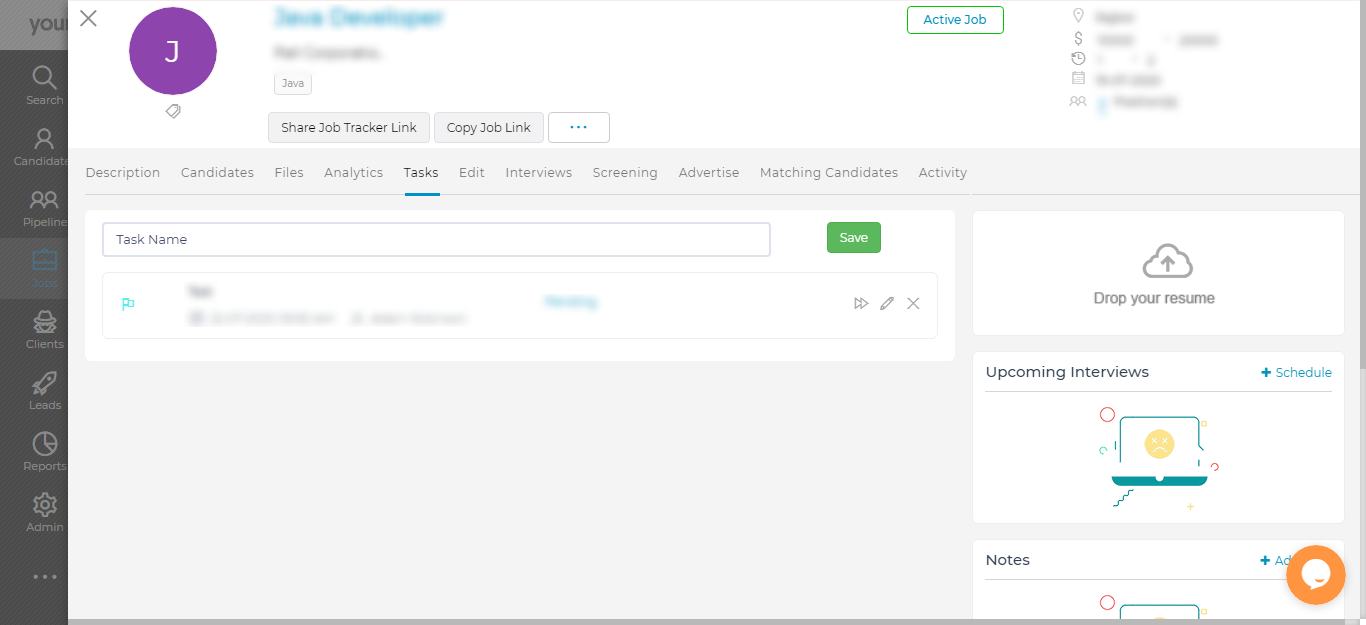Switch to the Interviews tab

pyautogui.click(x=538, y=172)
